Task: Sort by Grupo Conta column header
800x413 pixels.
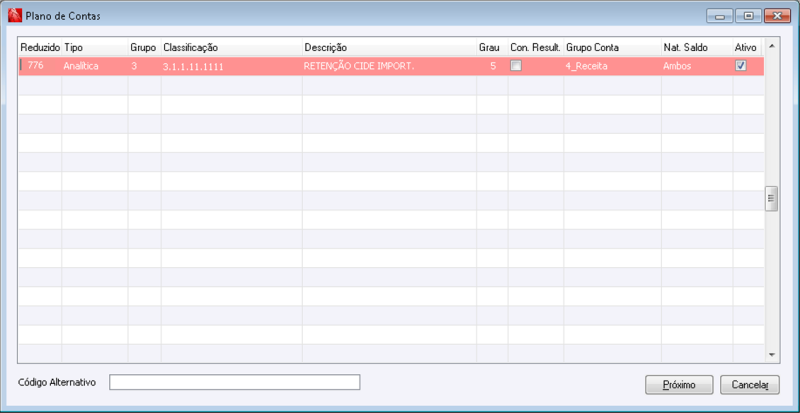Action: click(x=612, y=47)
